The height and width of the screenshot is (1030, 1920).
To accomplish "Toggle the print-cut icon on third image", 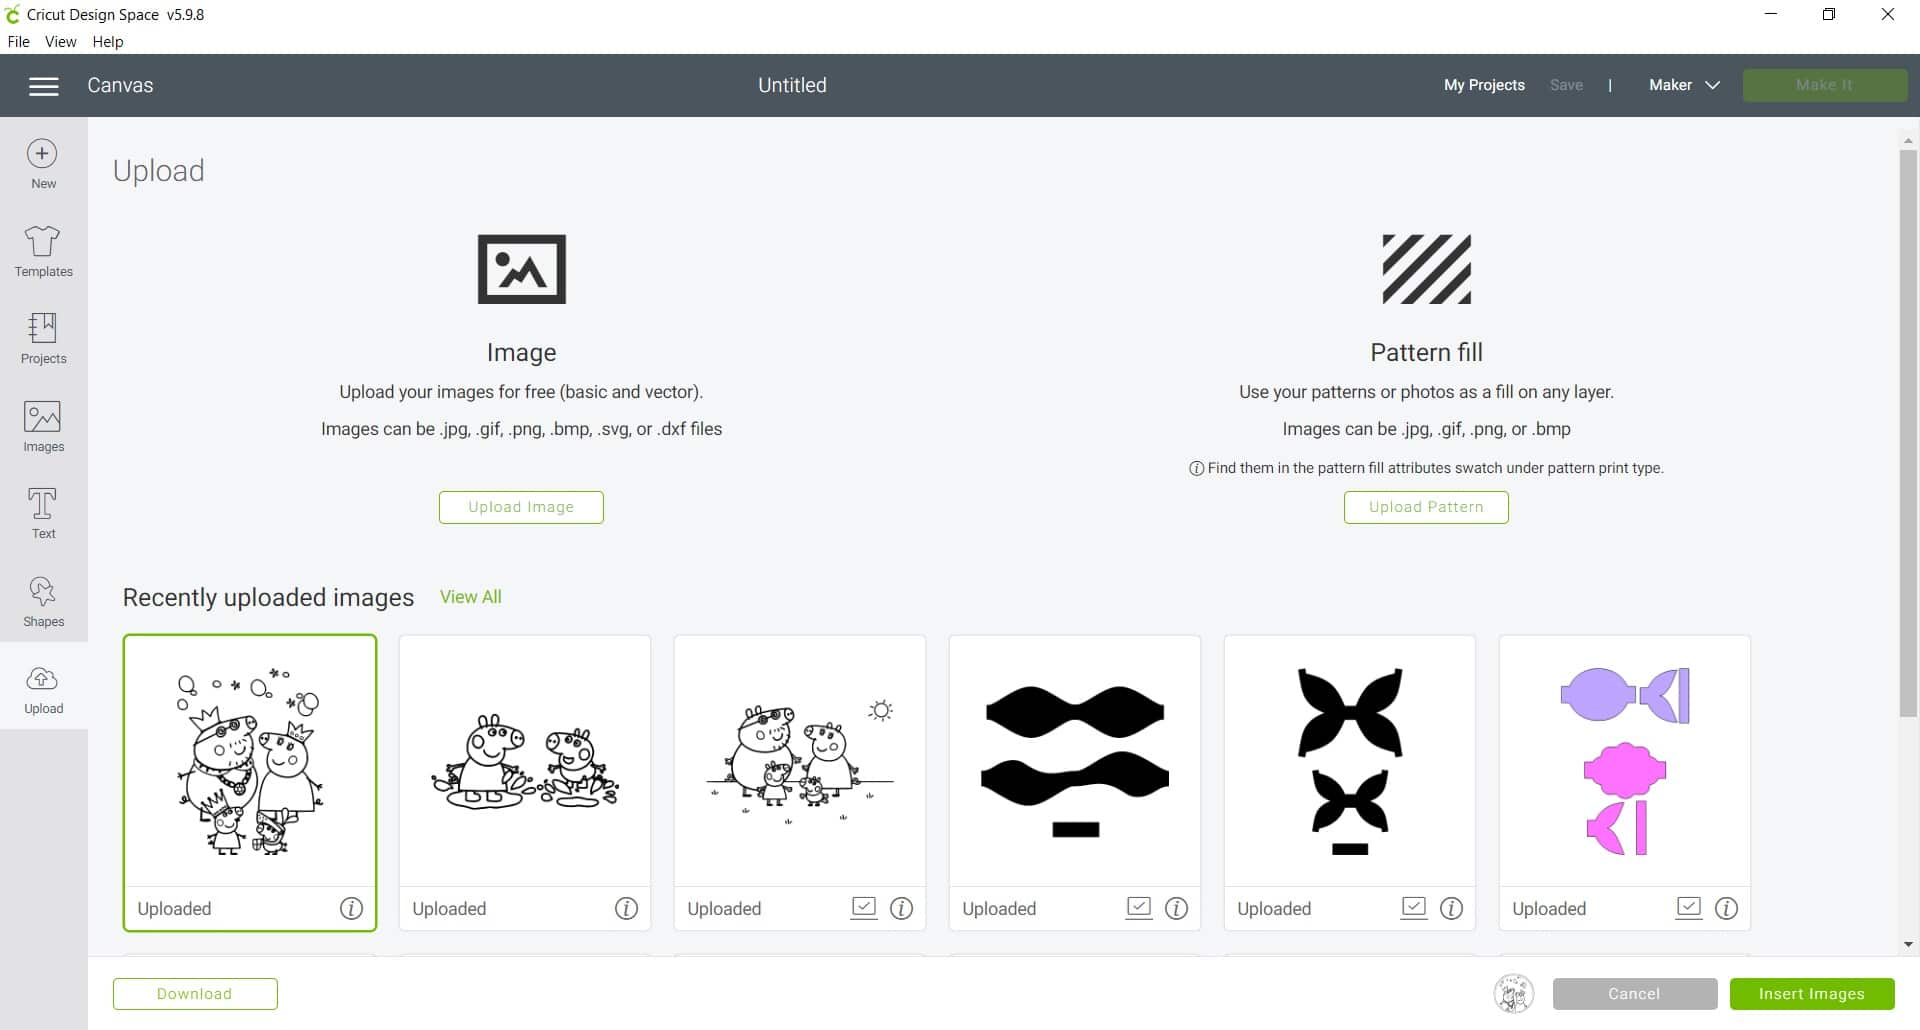I will (864, 907).
